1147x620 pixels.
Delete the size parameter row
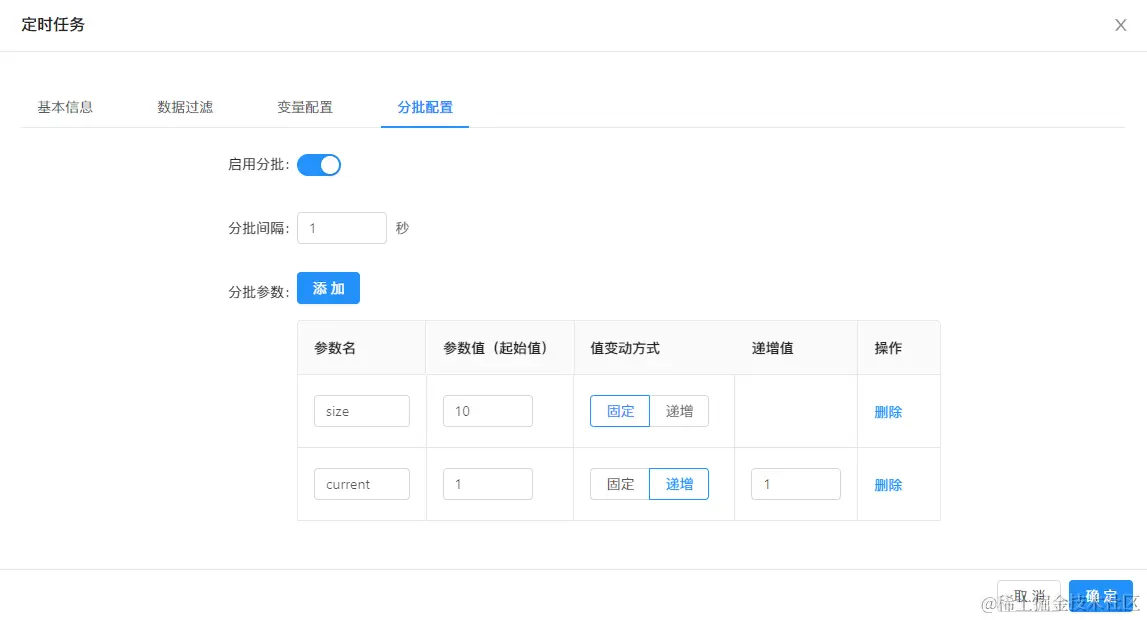tap(888, 412)
